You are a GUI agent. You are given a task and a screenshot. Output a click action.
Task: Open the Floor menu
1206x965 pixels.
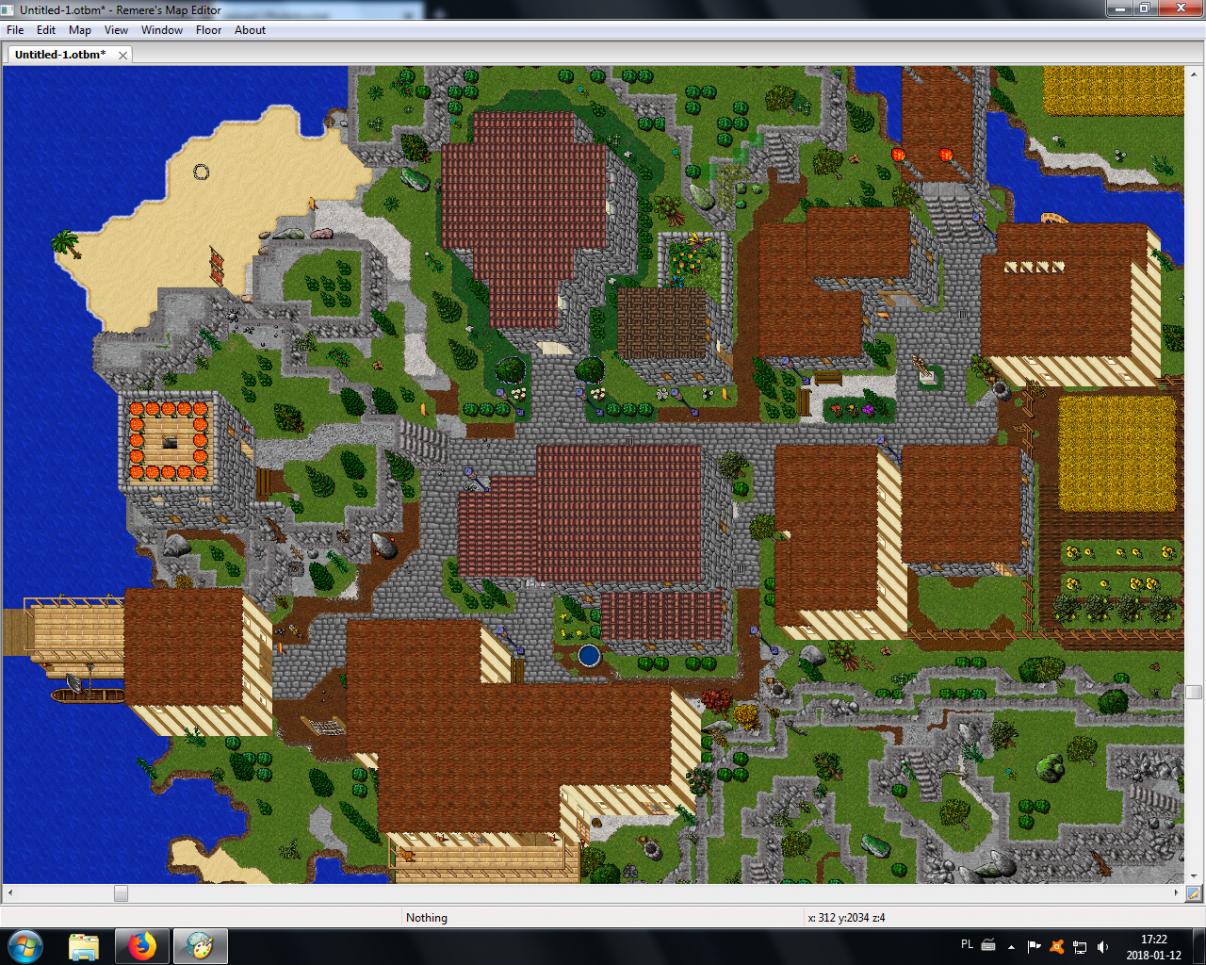208,30
